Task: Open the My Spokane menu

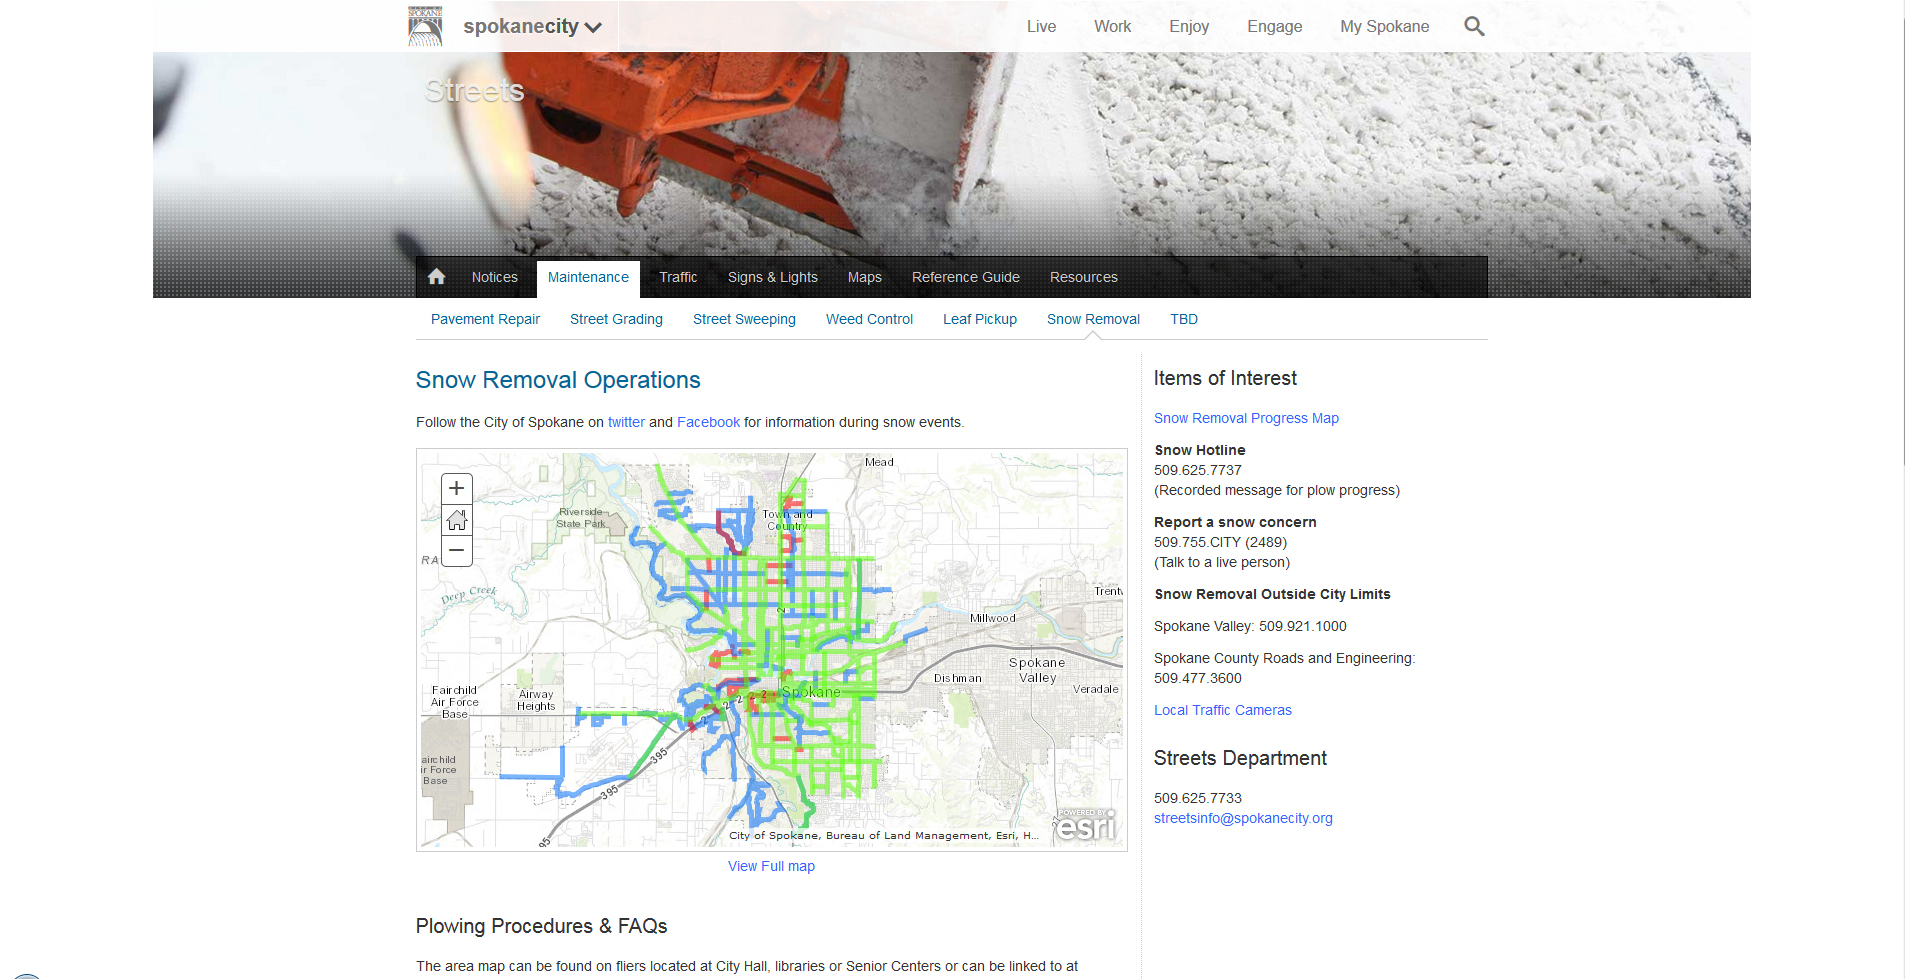Action: pyautogui.click(x=1384, y=26)
